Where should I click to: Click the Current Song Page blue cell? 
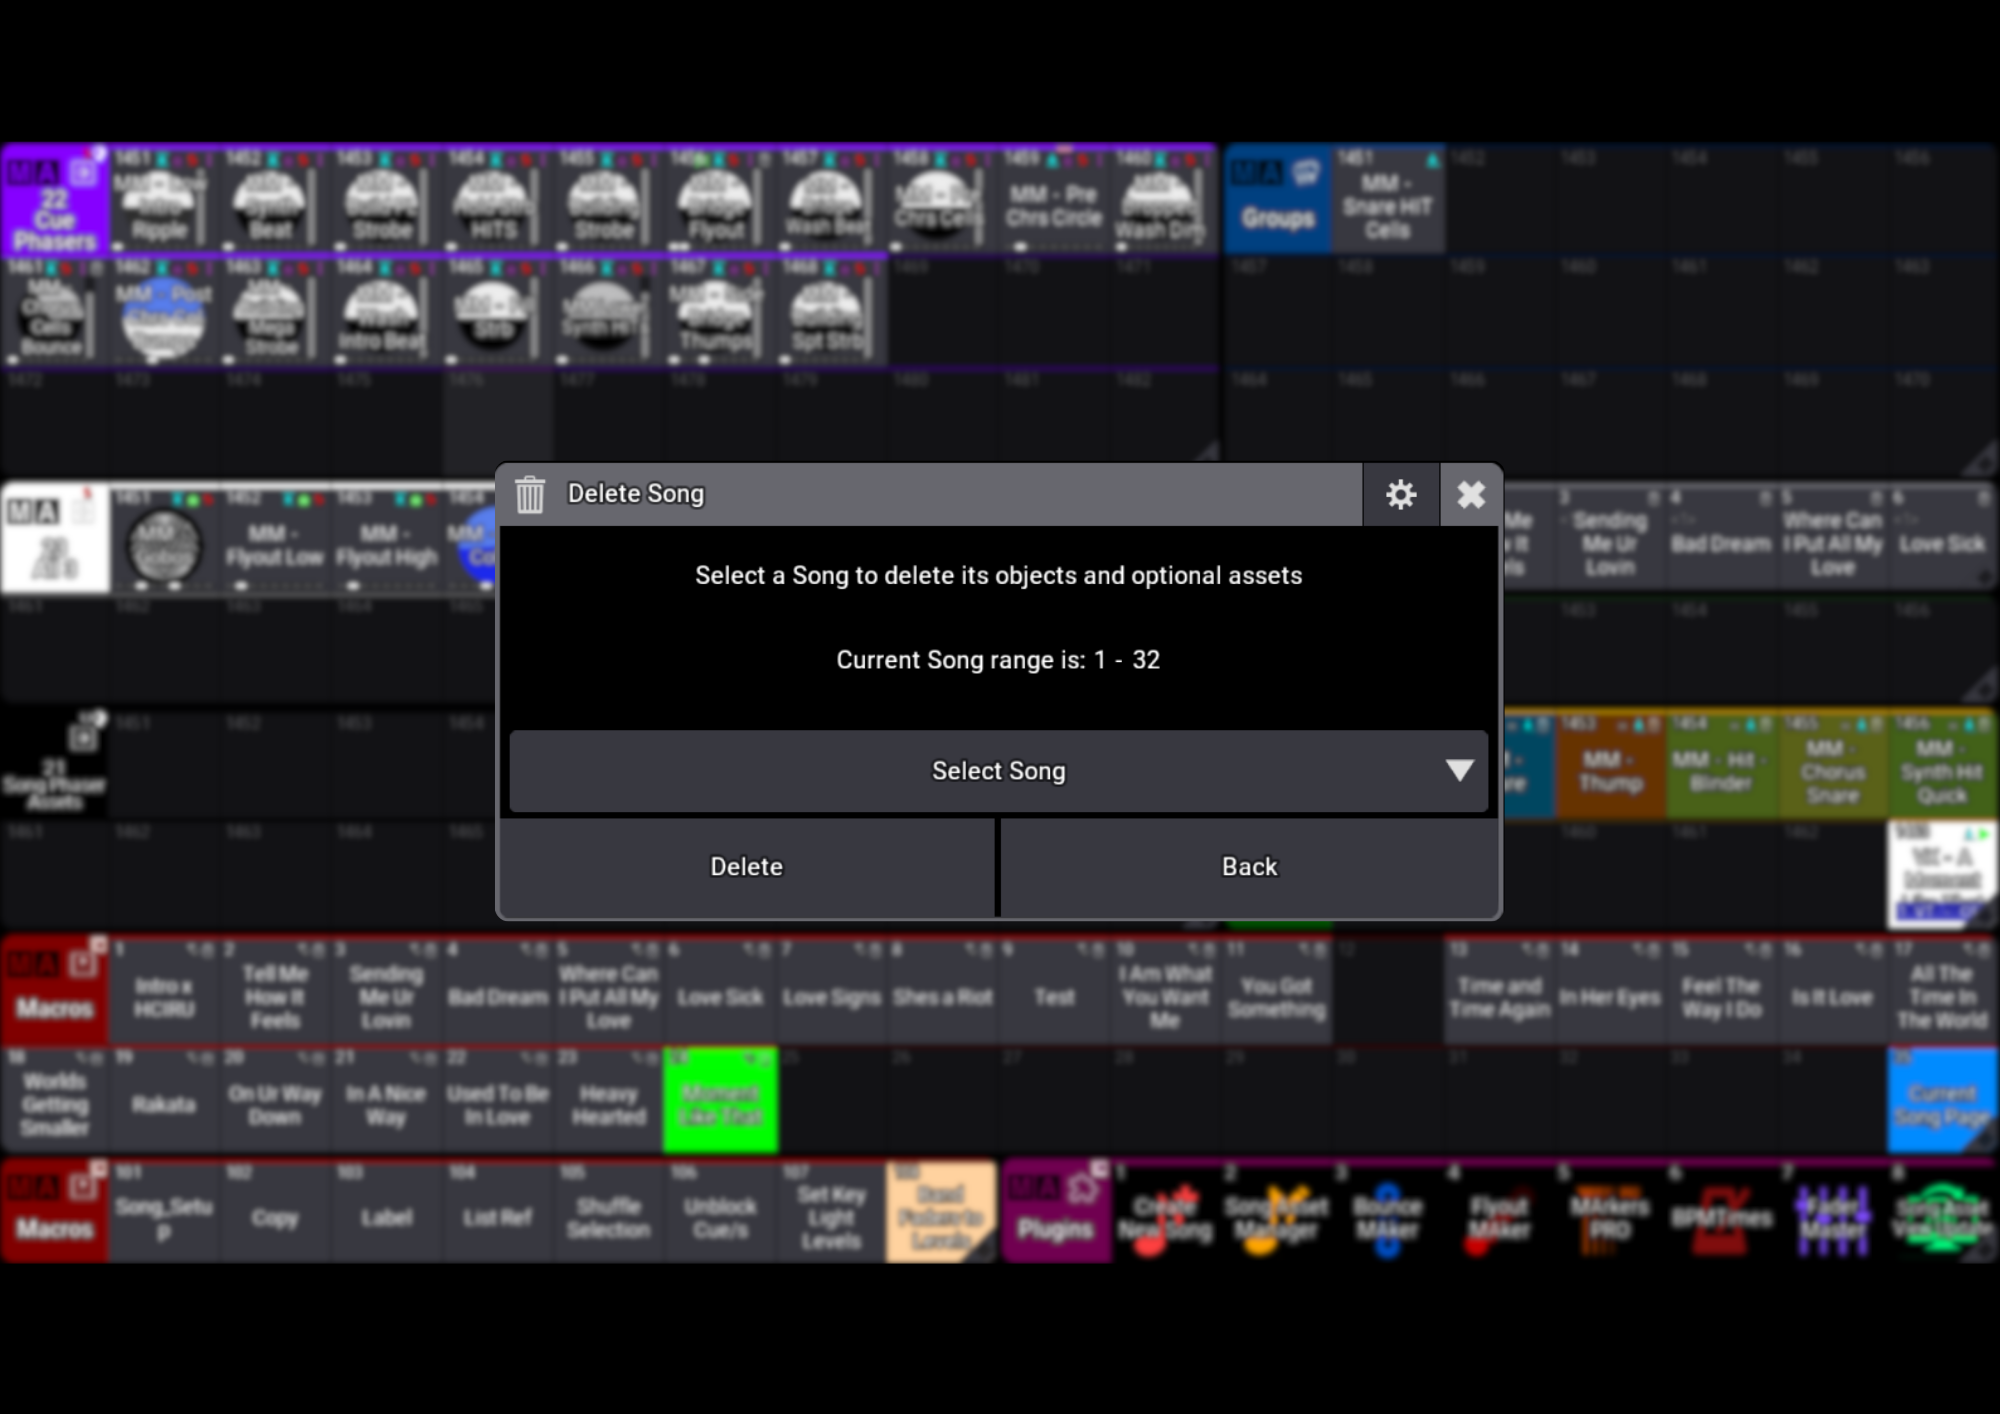pos(1942,1101)
